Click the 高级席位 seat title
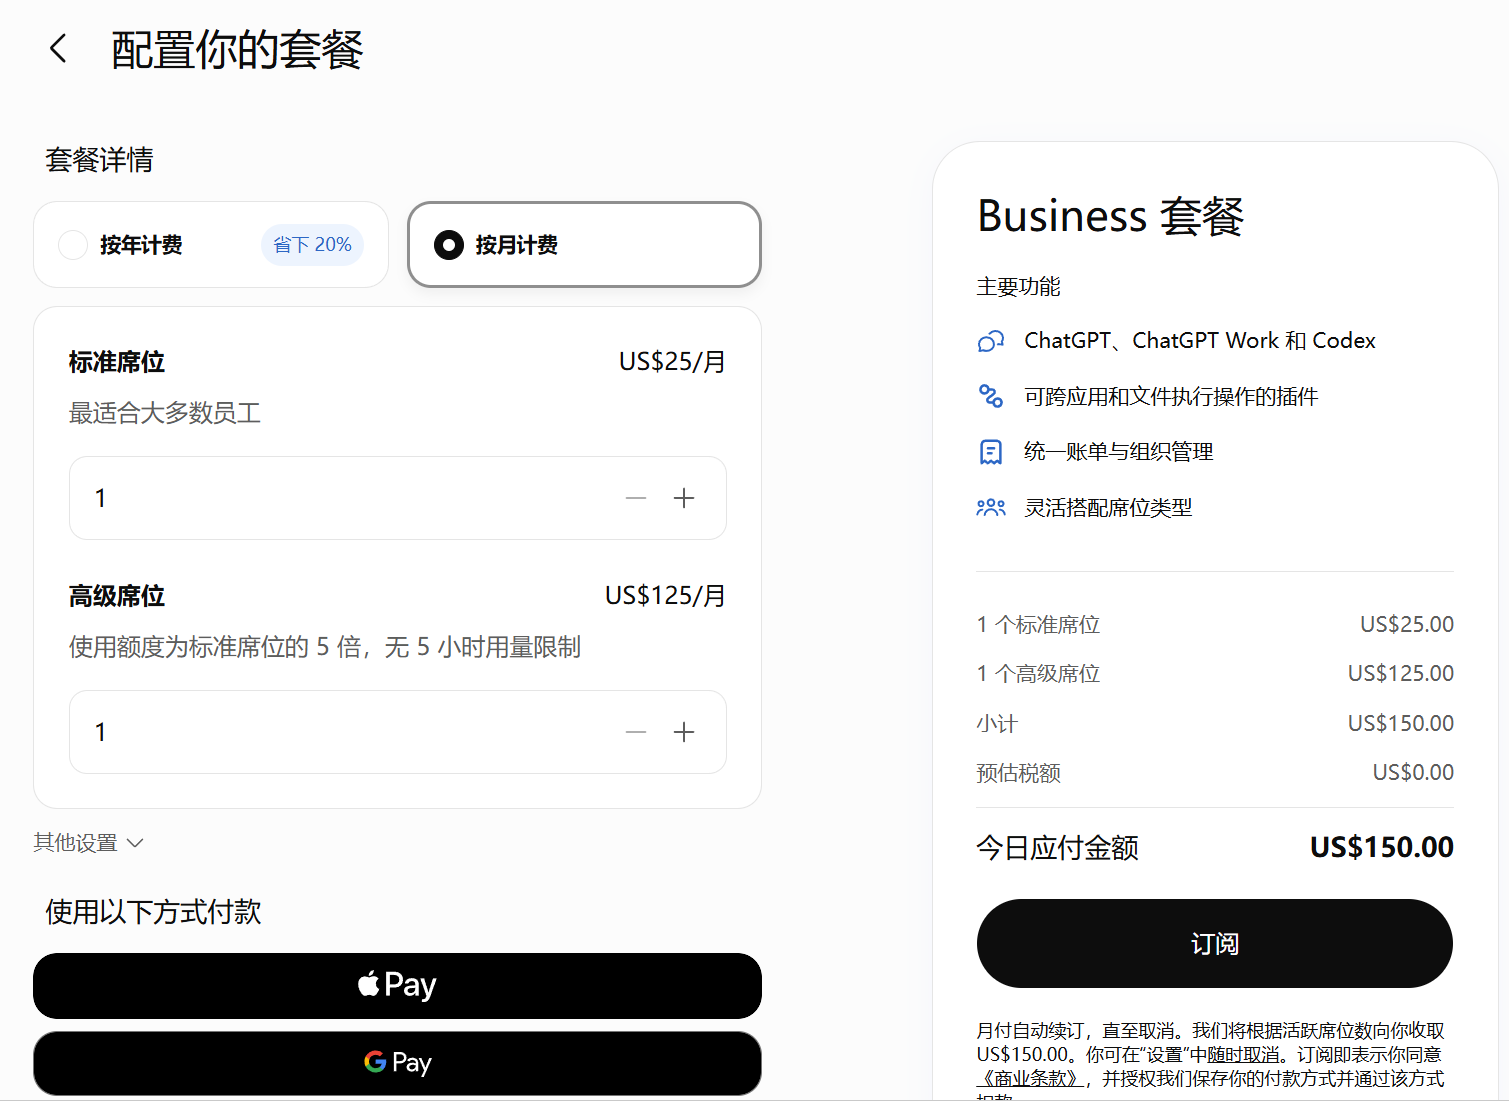The height and width of the screenshot is (1101, 1509). pyautogui.click(x=116, y=596)
